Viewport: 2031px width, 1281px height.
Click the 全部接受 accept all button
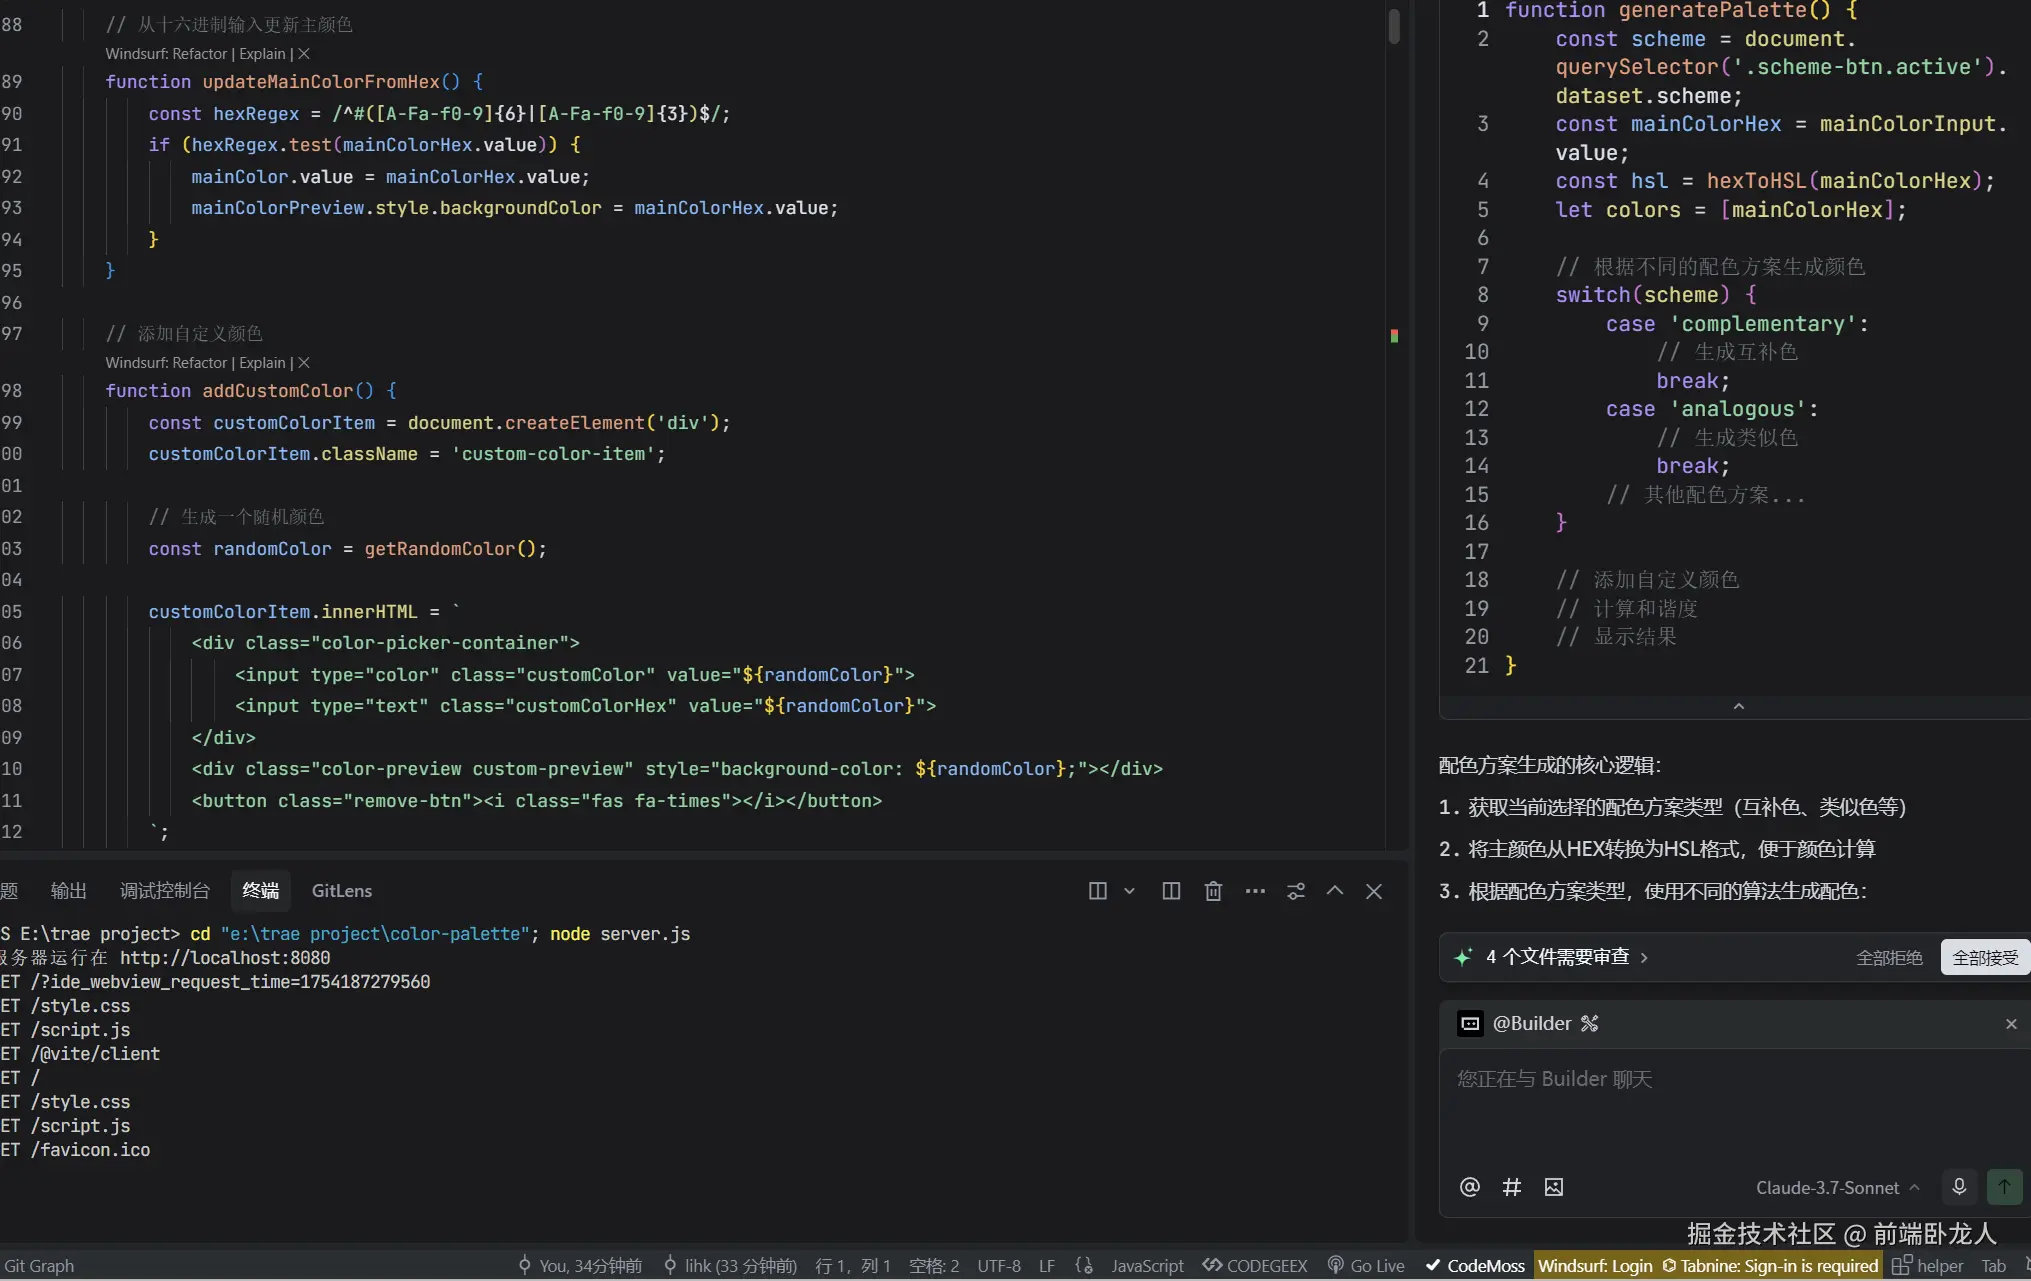(x=1984, y=957)
